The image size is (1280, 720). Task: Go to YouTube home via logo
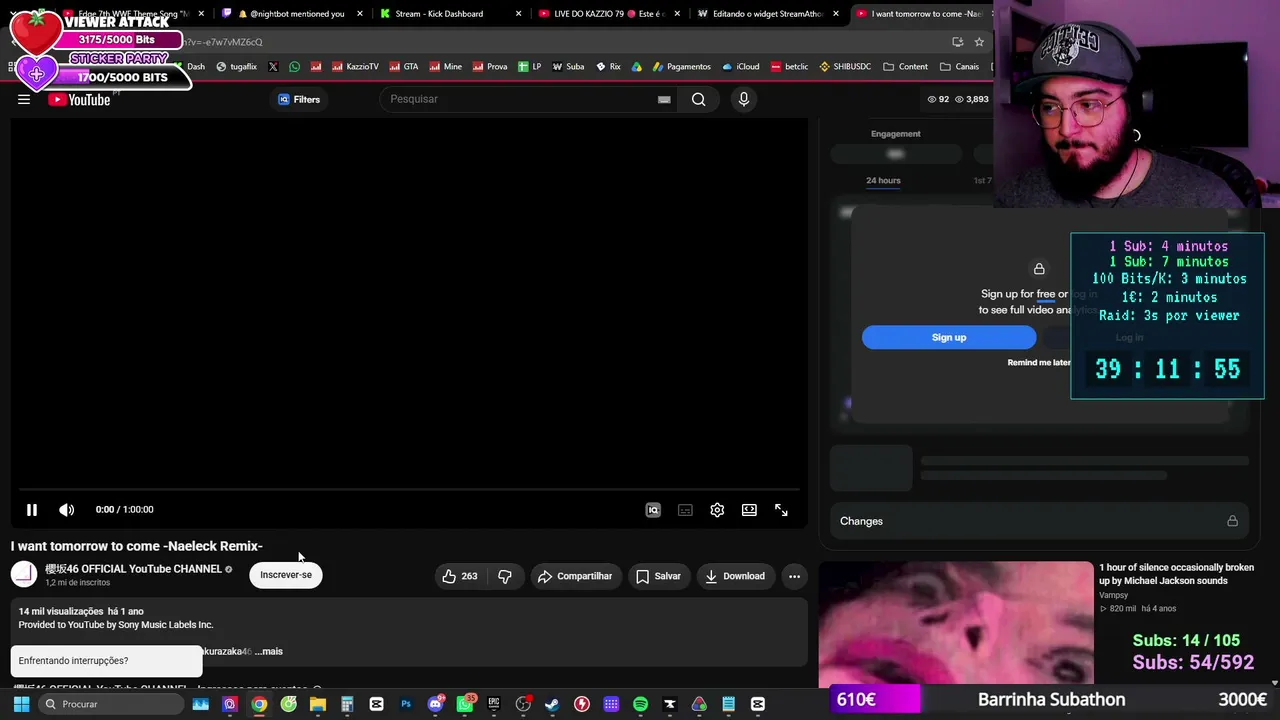(x=79, y=99)
